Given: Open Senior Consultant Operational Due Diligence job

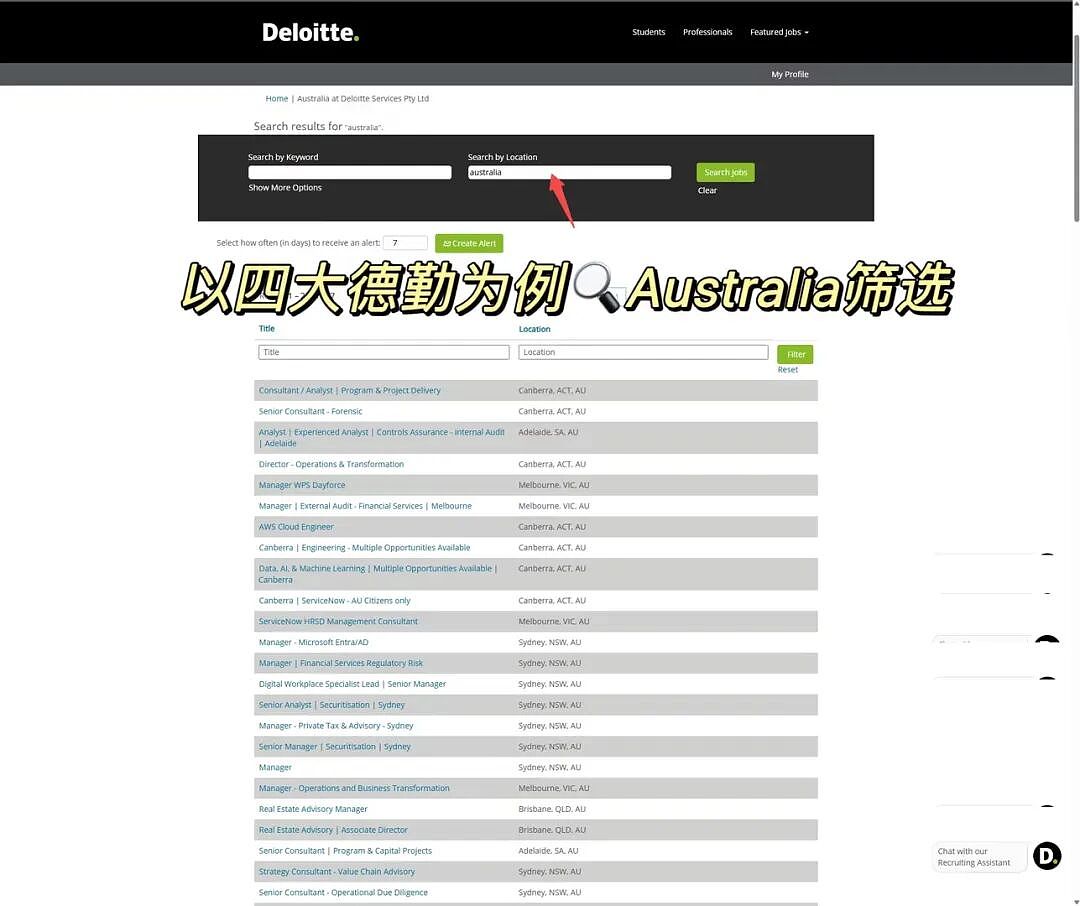Looking at the screenshot, I should 343,892.
